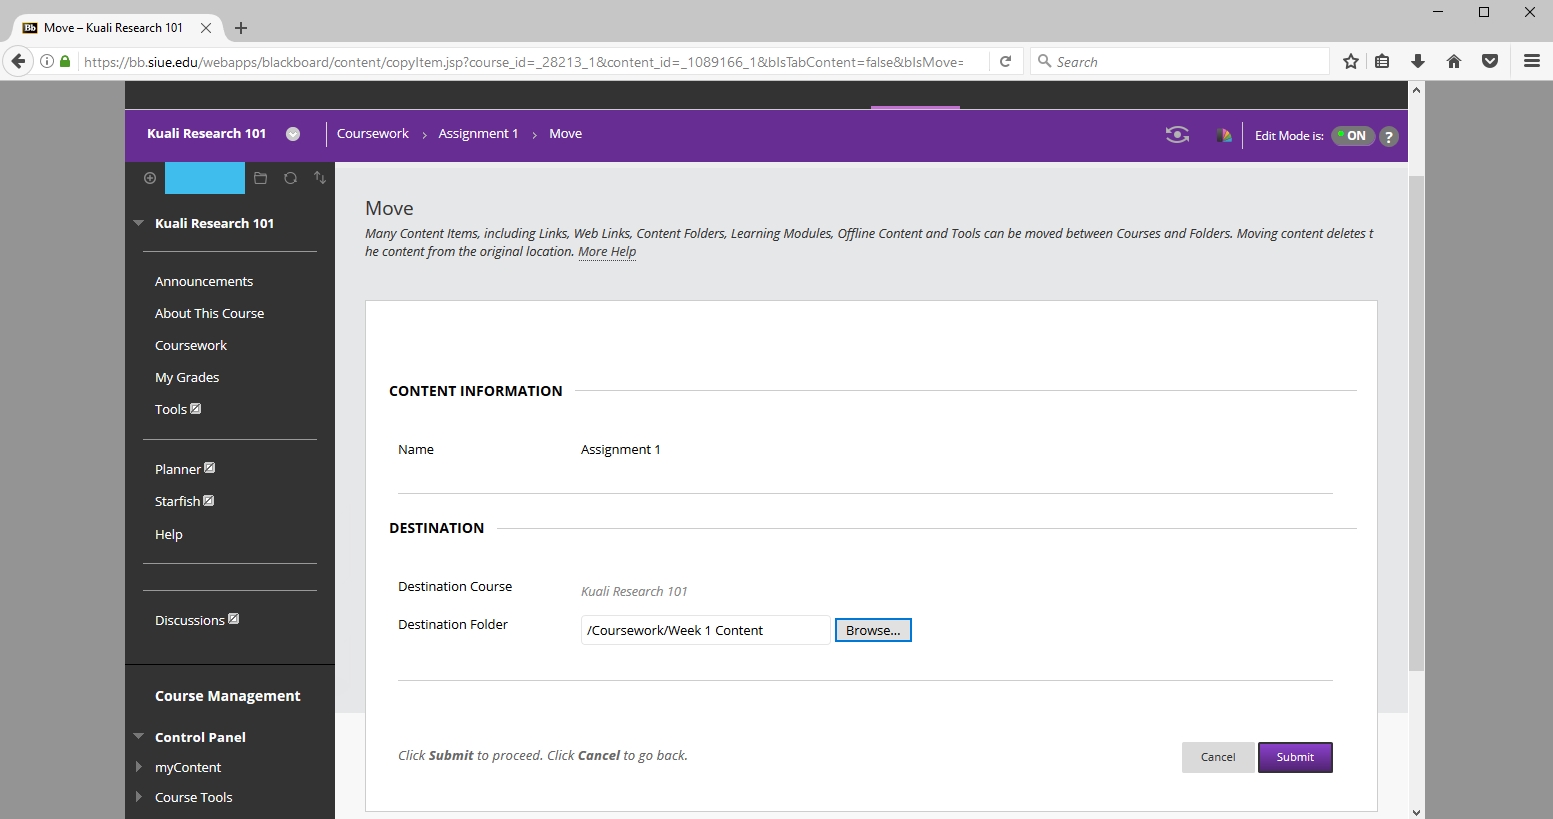Click the Pocket icon in browser toolbar

[1490, 61]
